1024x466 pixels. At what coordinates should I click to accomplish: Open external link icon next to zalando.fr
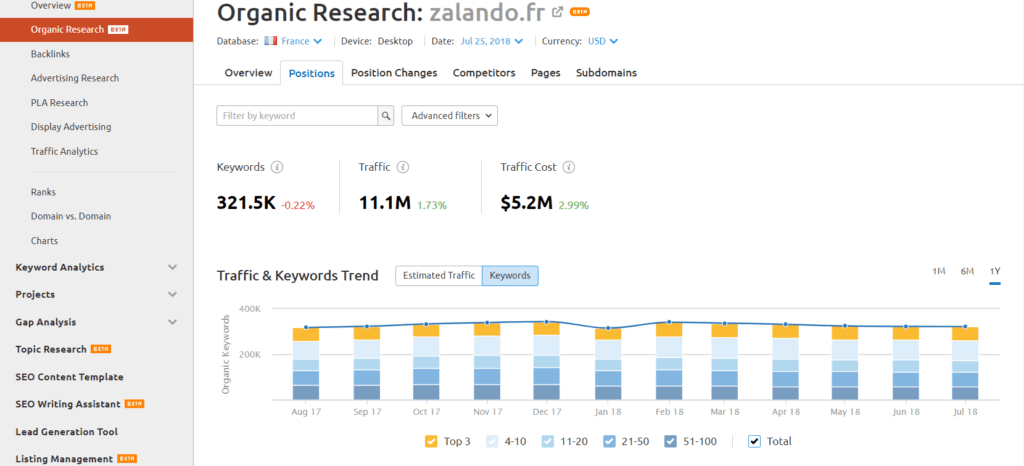coord(558,12)
